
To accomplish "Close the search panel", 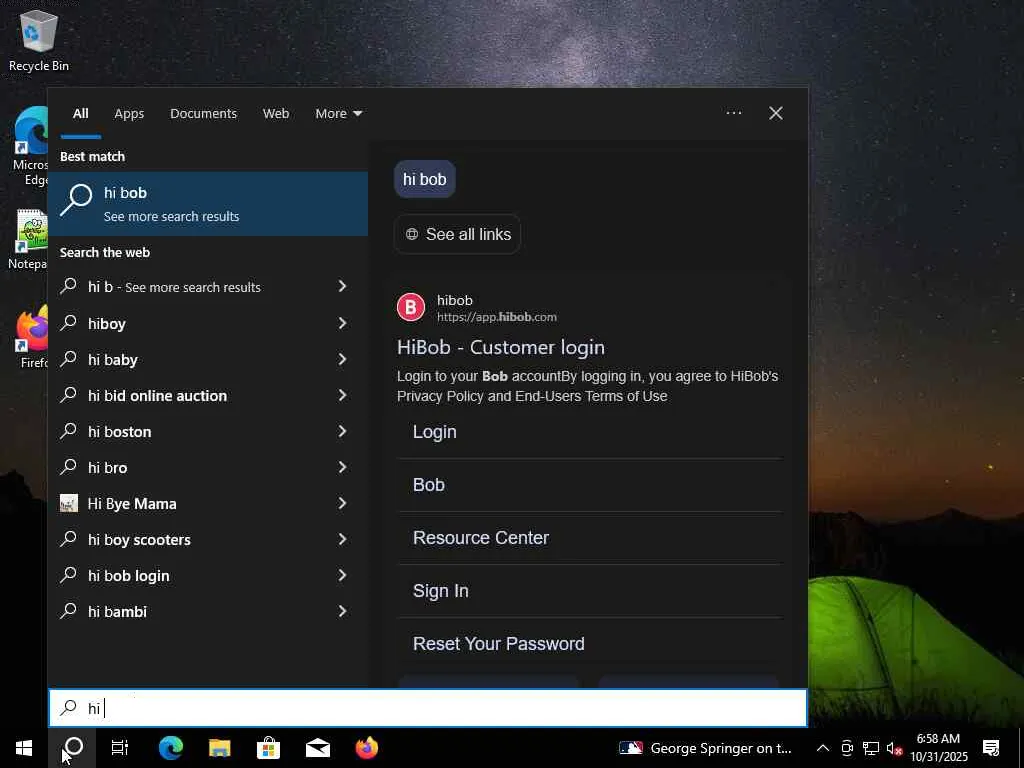I will point(776,113).
